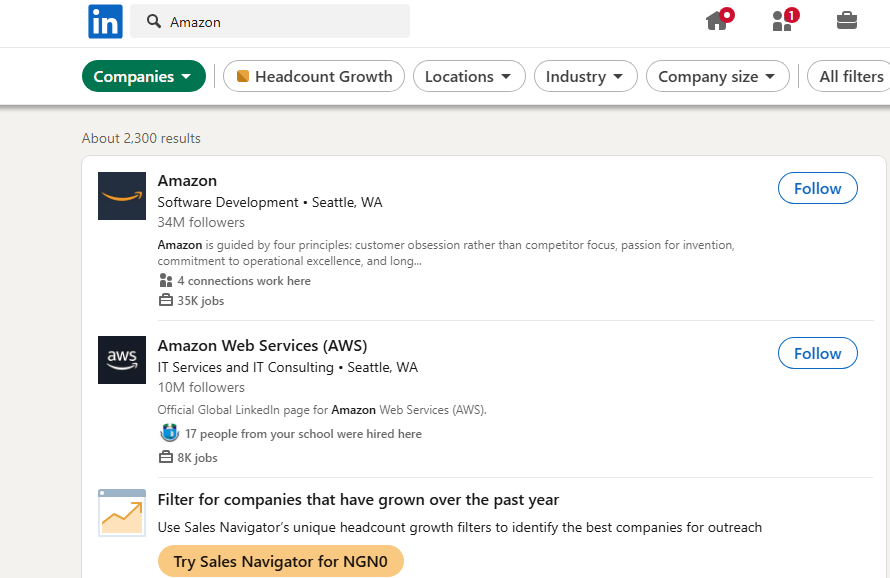Go to Home feed icon
This screenshot has height=578, width=890.
click(719, 20)
